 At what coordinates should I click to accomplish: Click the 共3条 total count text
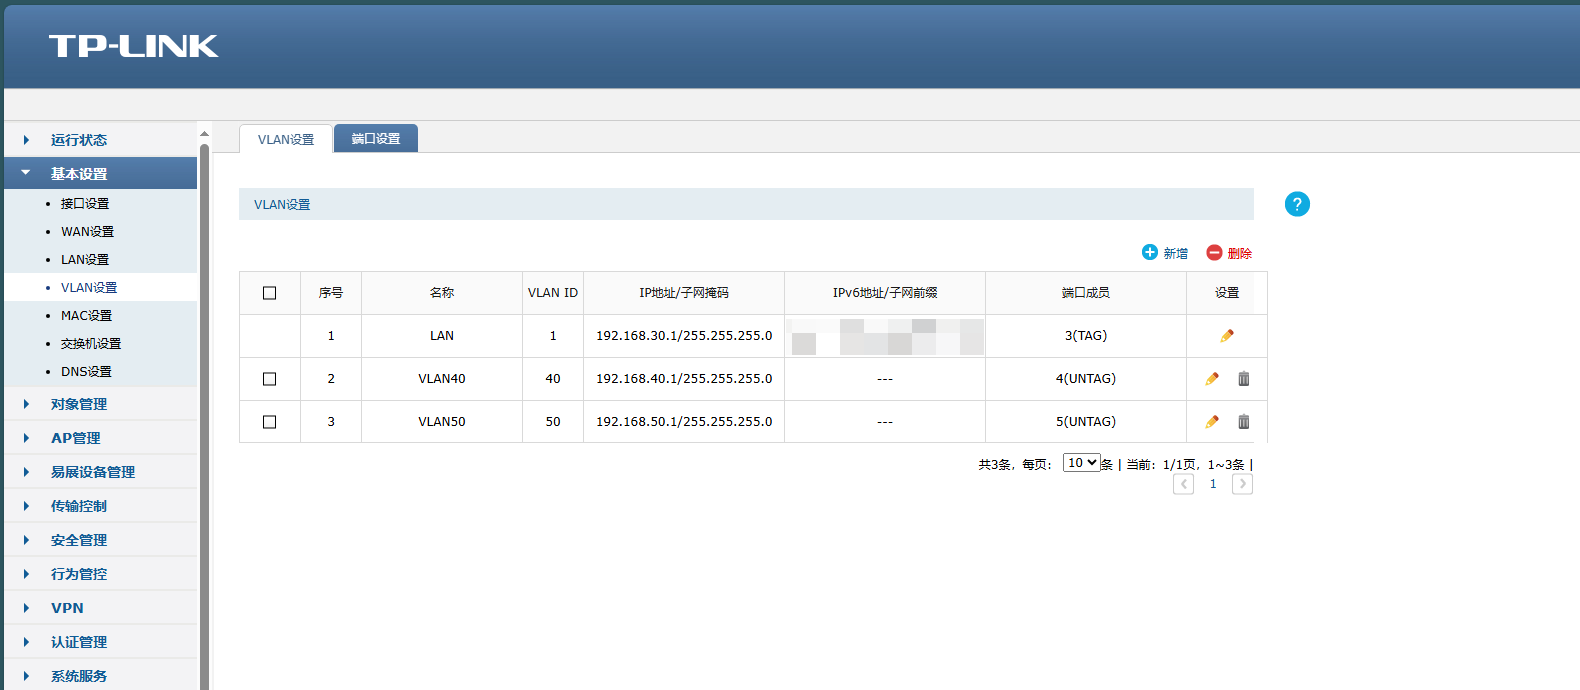click(x=994, y=465)
